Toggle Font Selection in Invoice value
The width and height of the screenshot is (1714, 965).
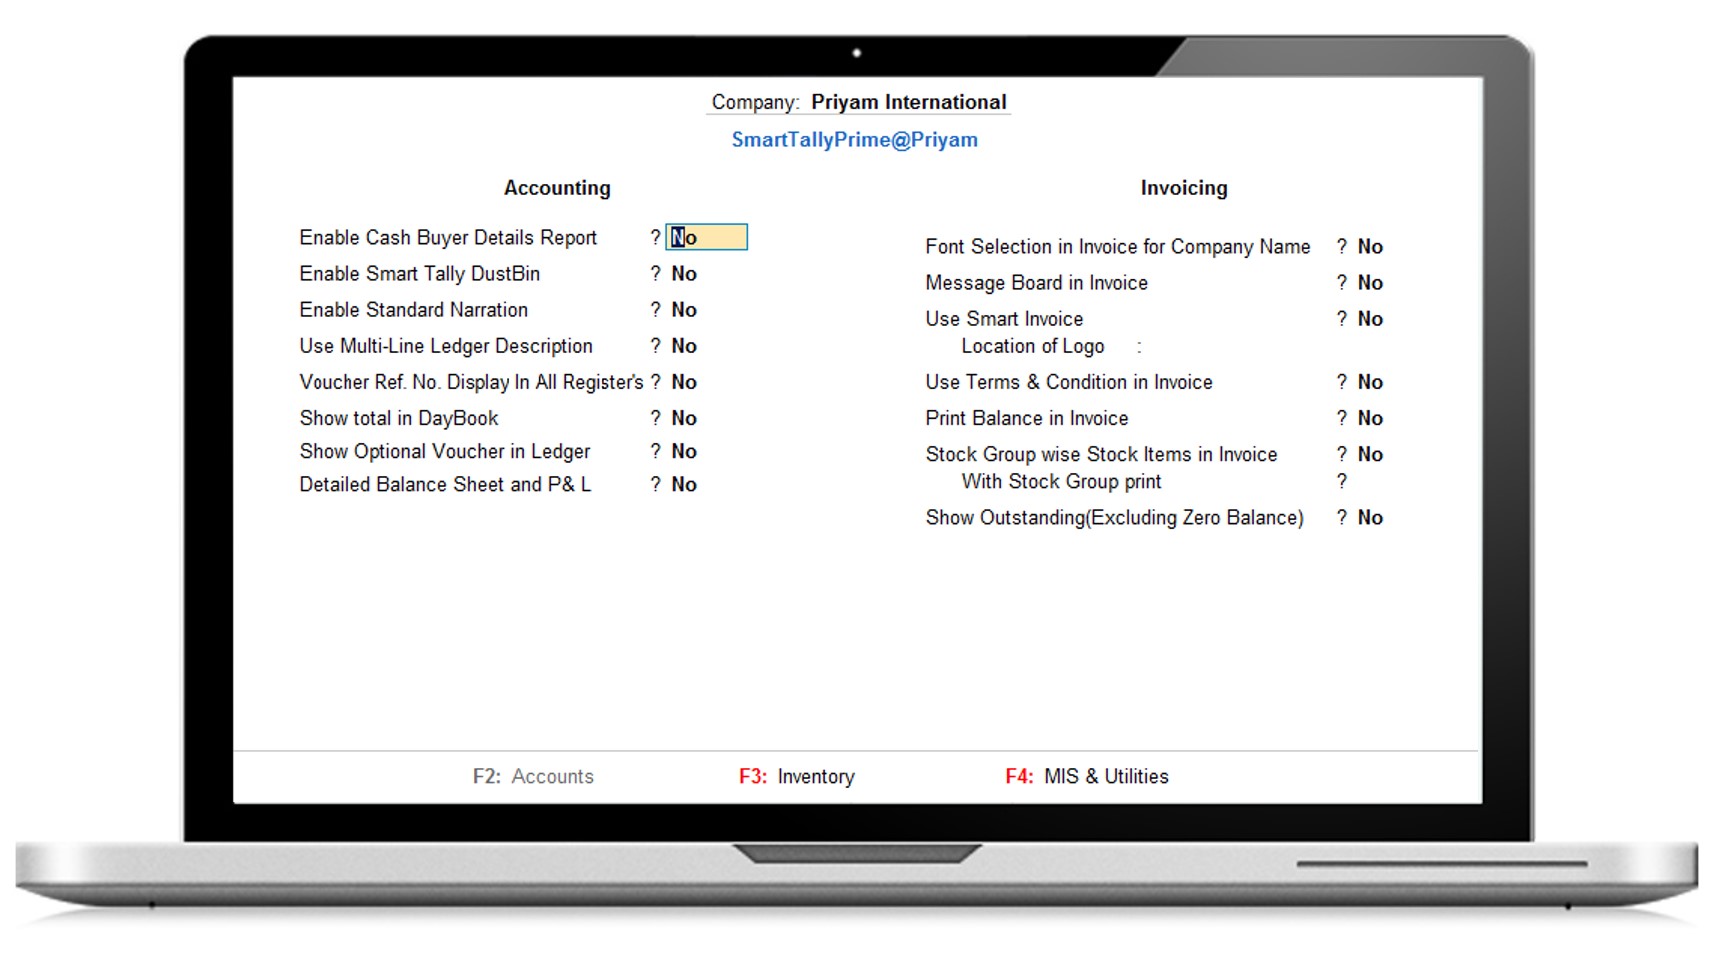[x=1370, y=246]
